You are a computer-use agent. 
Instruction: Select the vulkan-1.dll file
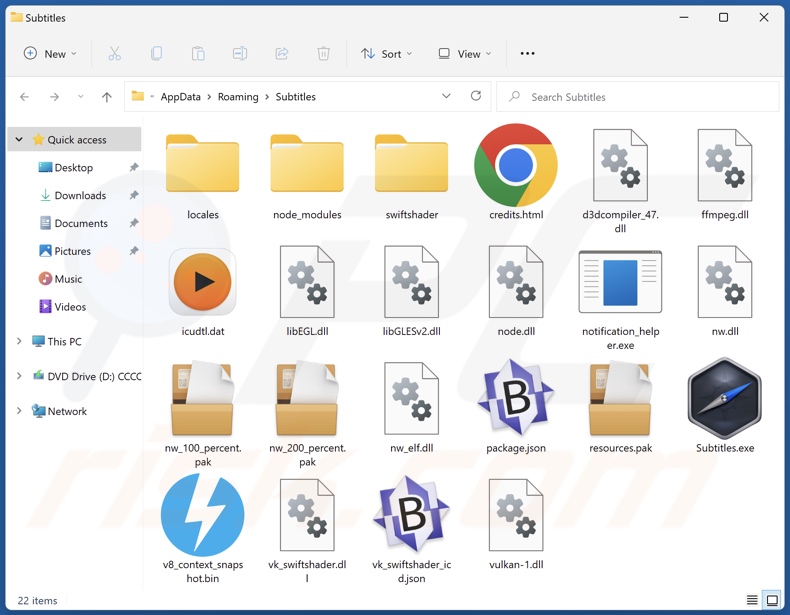[x=516, y=524]
